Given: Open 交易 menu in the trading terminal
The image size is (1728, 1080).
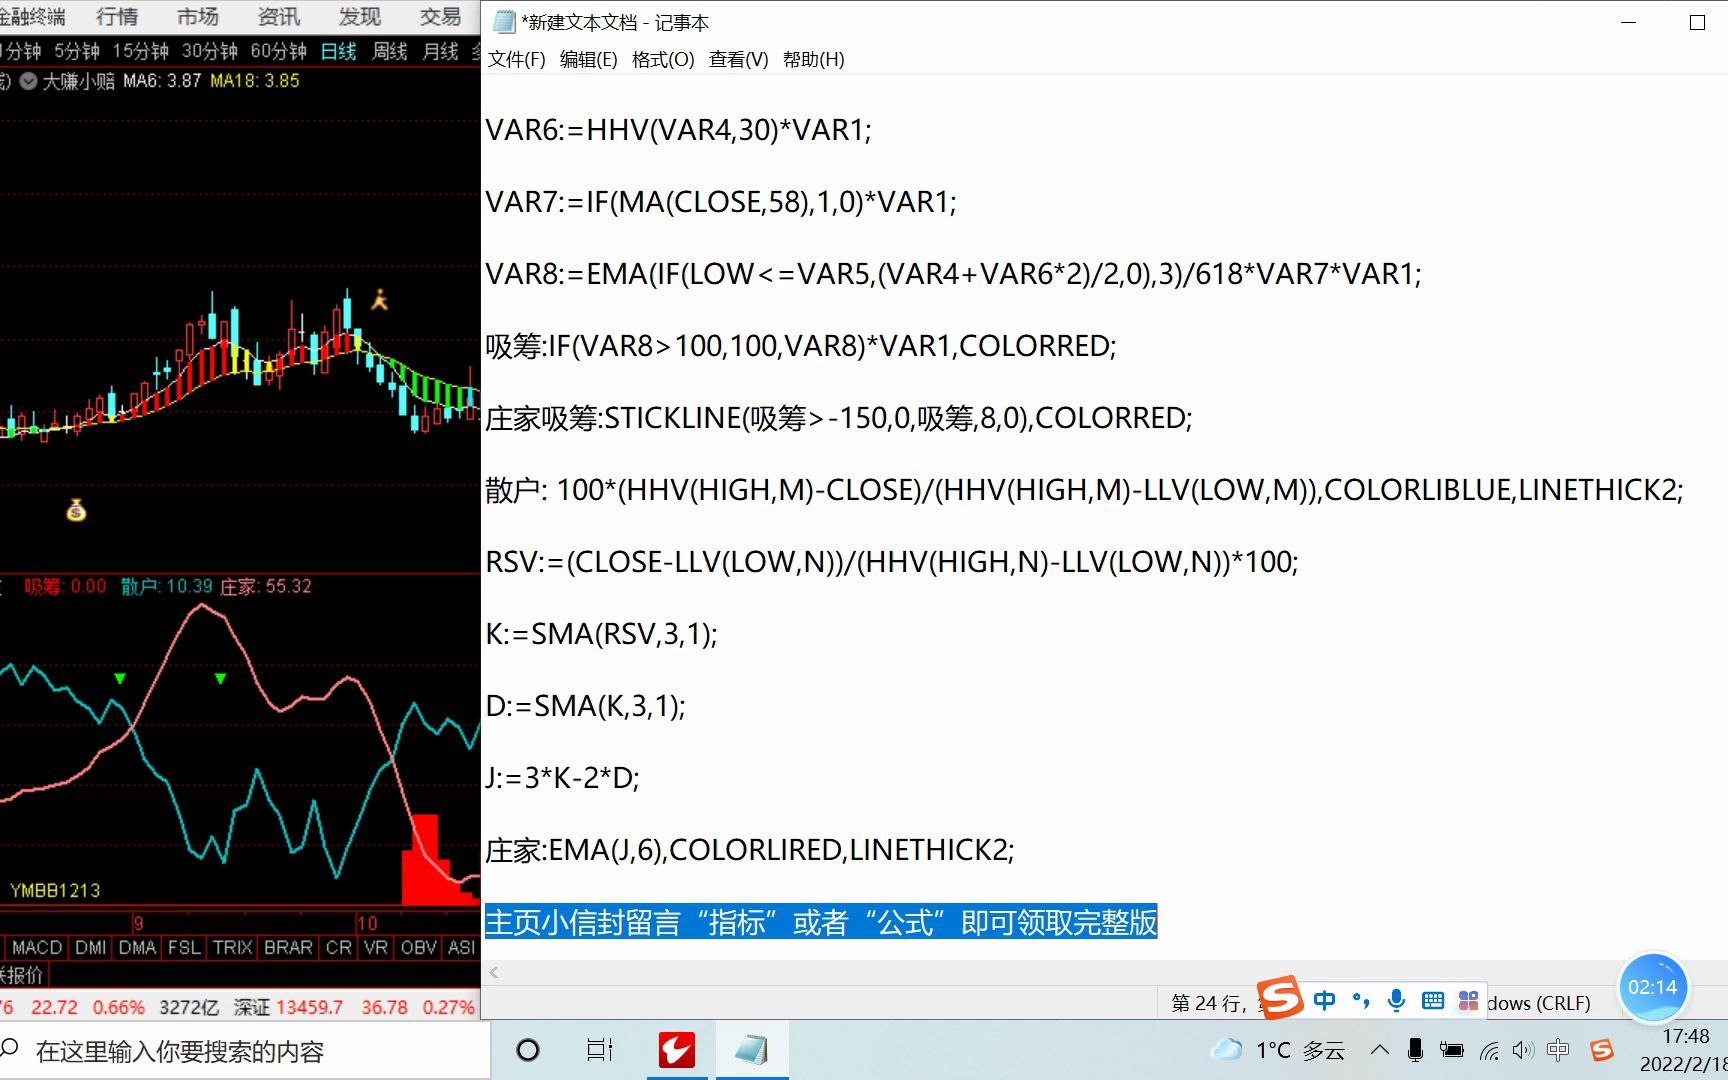Looking at the screenshot, I should (440, 16).
